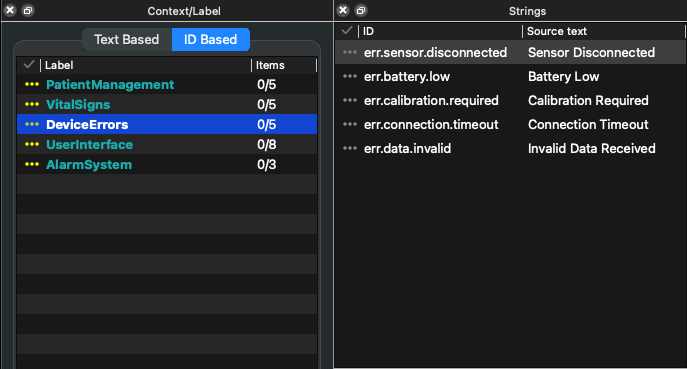
Task: Close the Strings panel
Action: coord(343,10)
